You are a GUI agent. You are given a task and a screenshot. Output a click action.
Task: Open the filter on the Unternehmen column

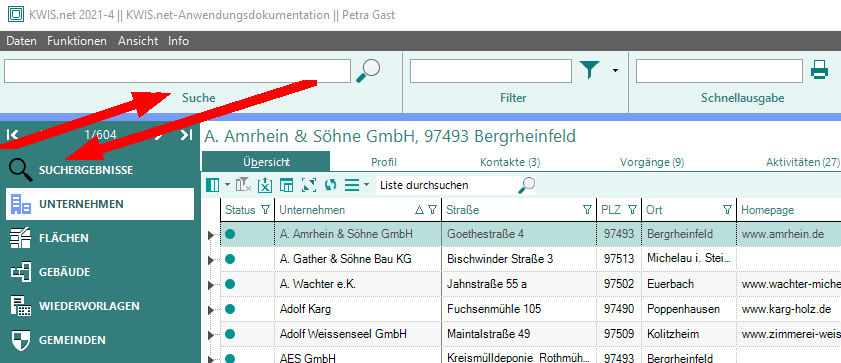(x=432, y=210)
